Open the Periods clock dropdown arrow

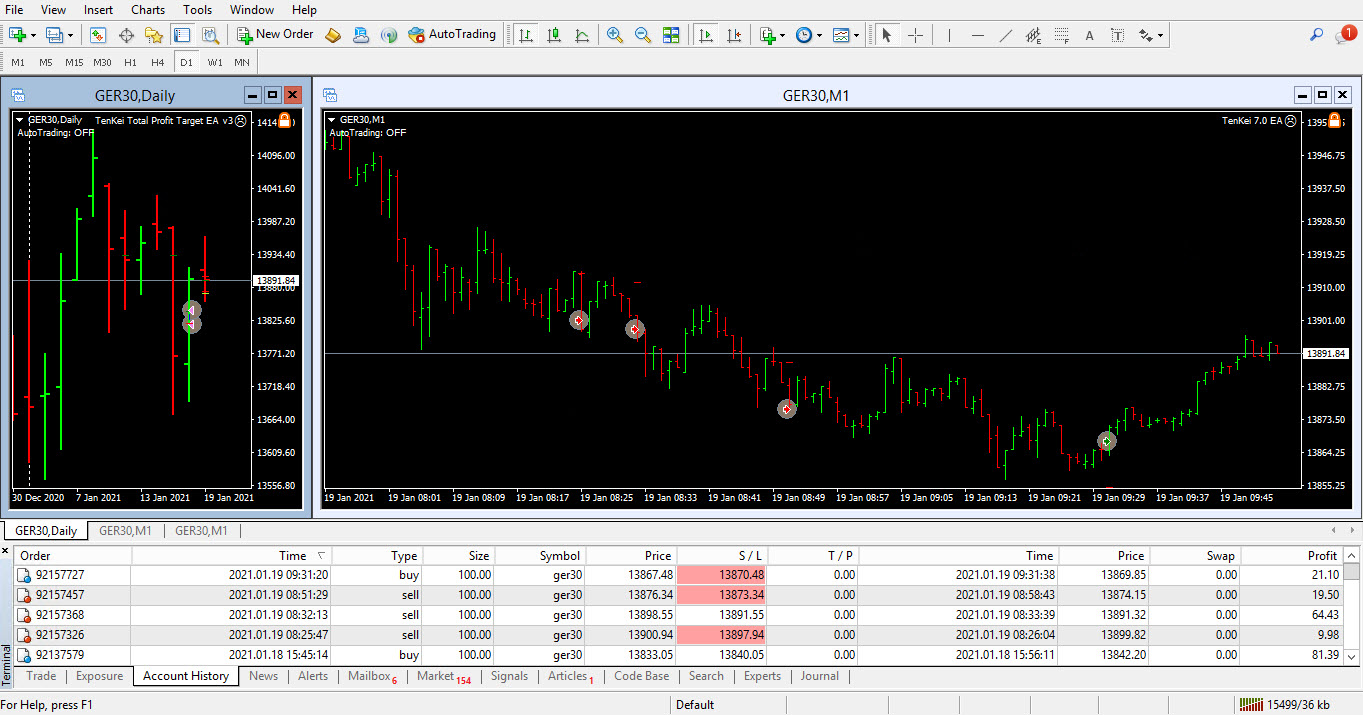[x=819, y=35]
